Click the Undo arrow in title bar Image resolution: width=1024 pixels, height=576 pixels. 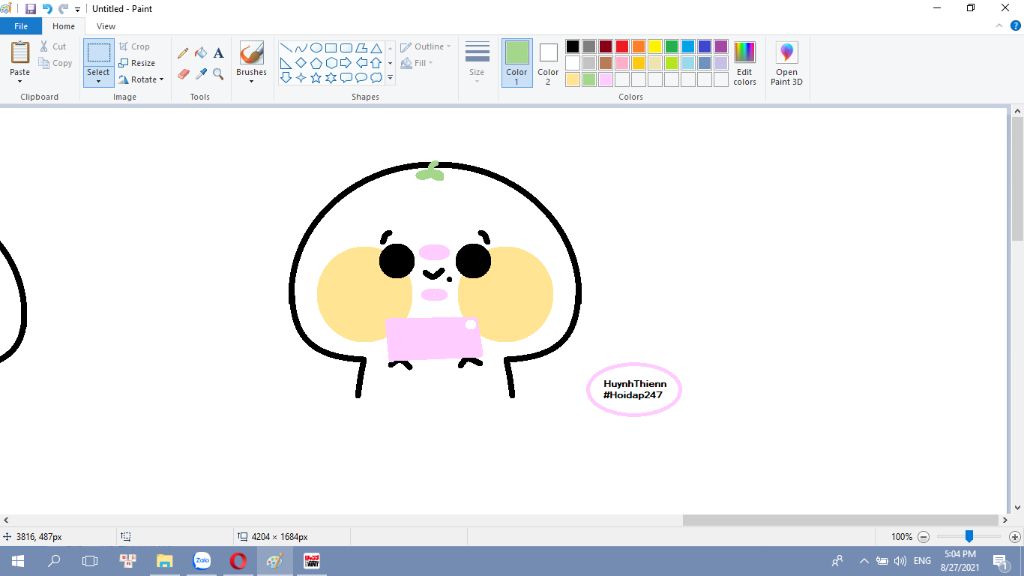(x=47, y=8)
